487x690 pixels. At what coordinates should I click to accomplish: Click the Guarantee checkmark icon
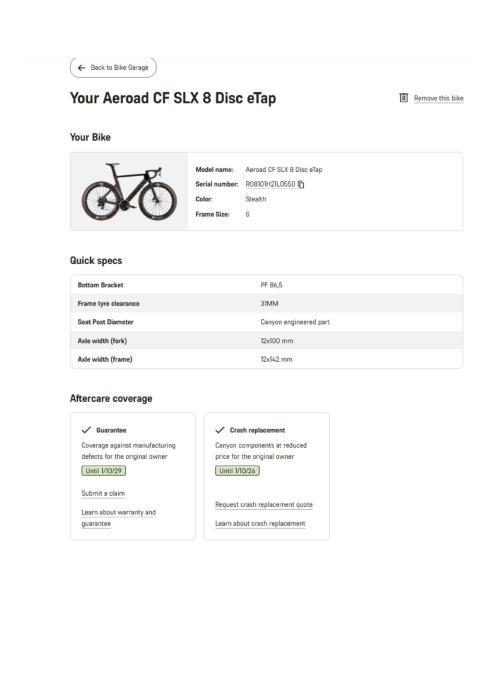pyautogui.click(x=86, y=430)
